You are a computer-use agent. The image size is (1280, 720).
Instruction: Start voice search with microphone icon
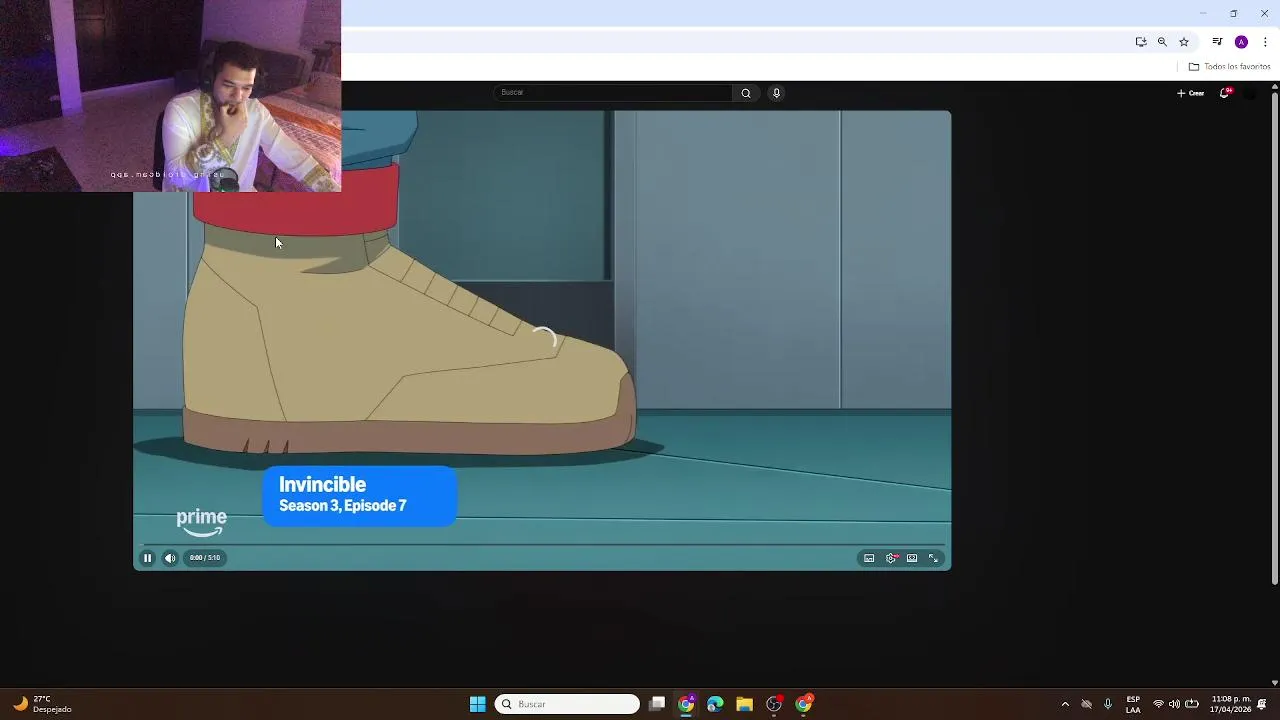pyautogui.click(x=776, y=93)
